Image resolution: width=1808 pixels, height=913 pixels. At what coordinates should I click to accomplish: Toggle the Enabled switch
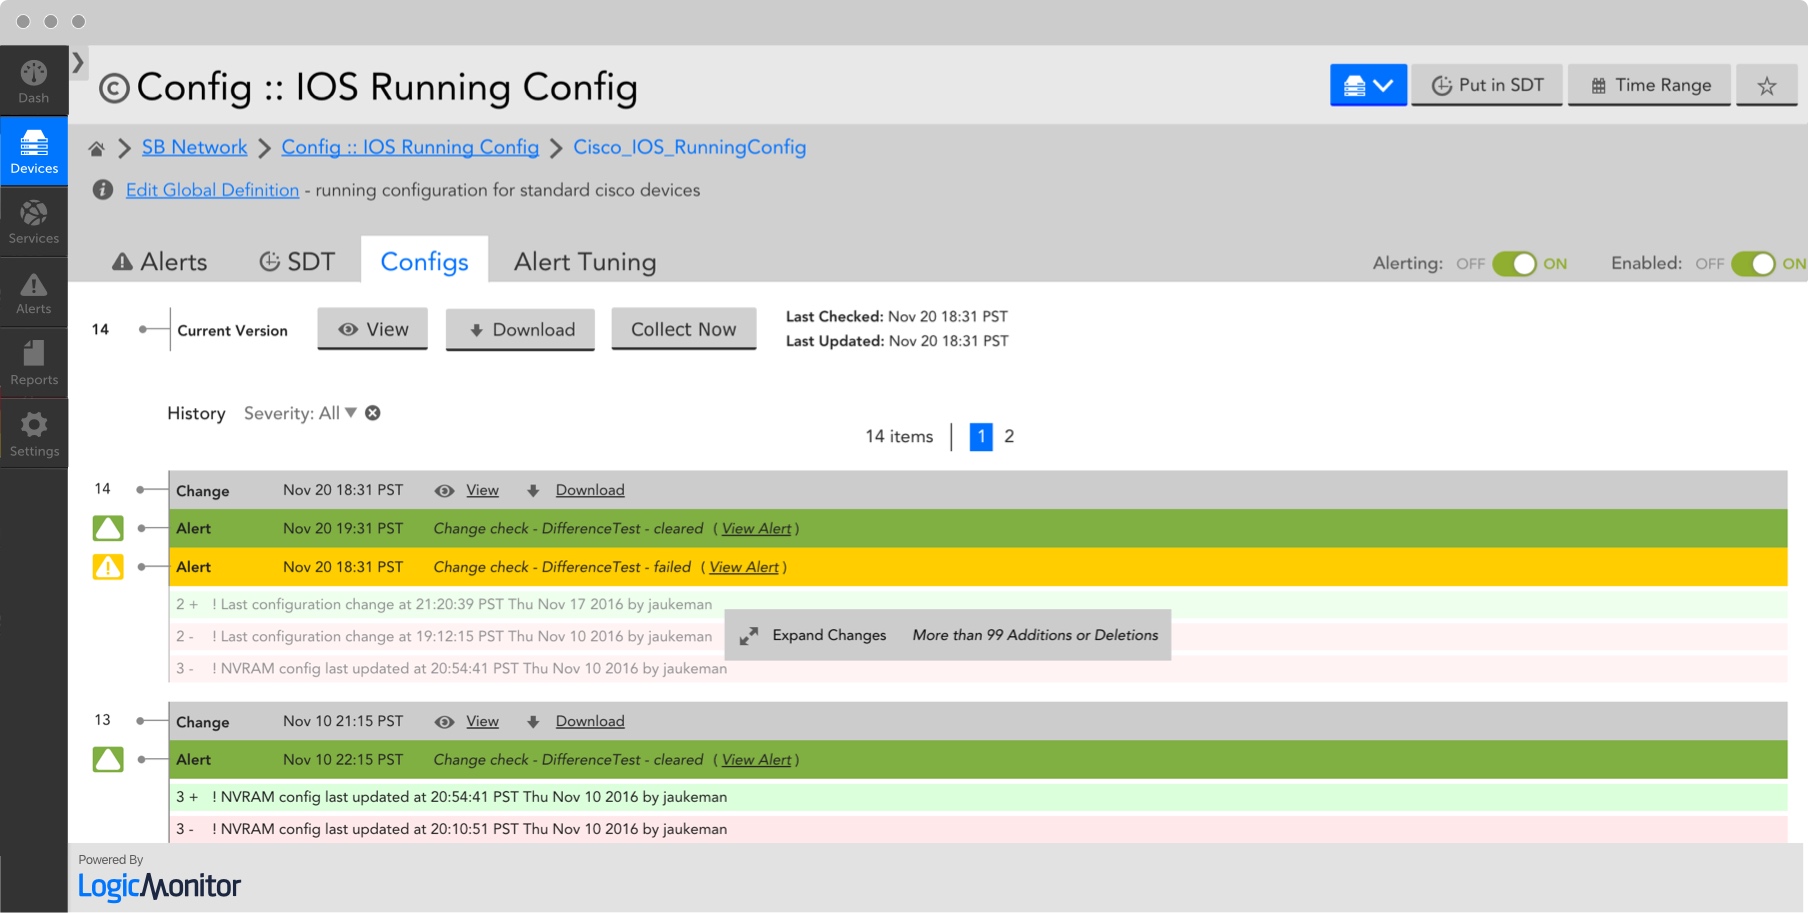coord(1753,264)
